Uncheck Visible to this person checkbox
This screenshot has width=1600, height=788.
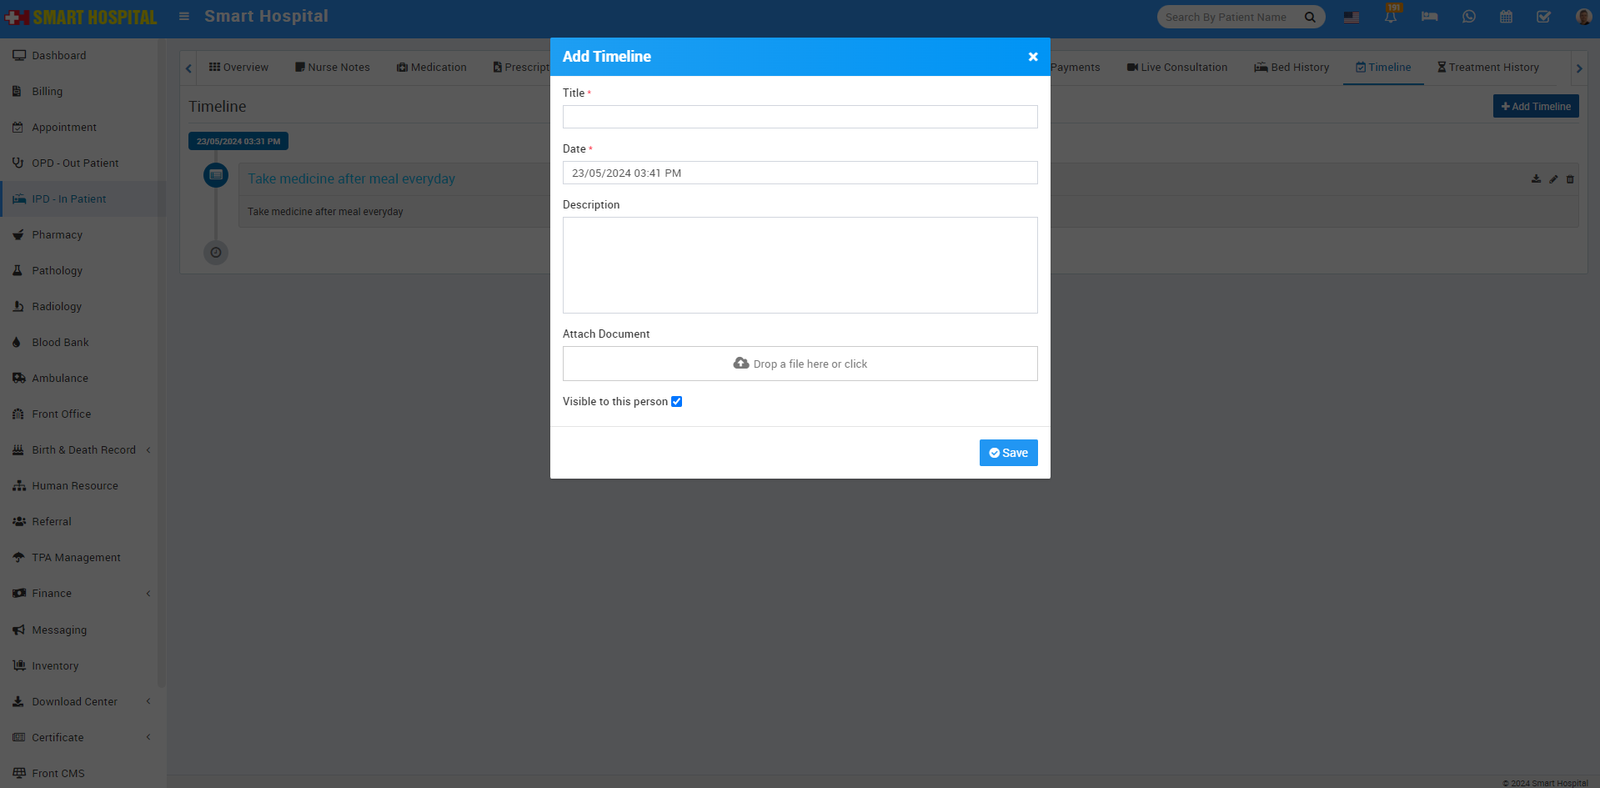677,402
